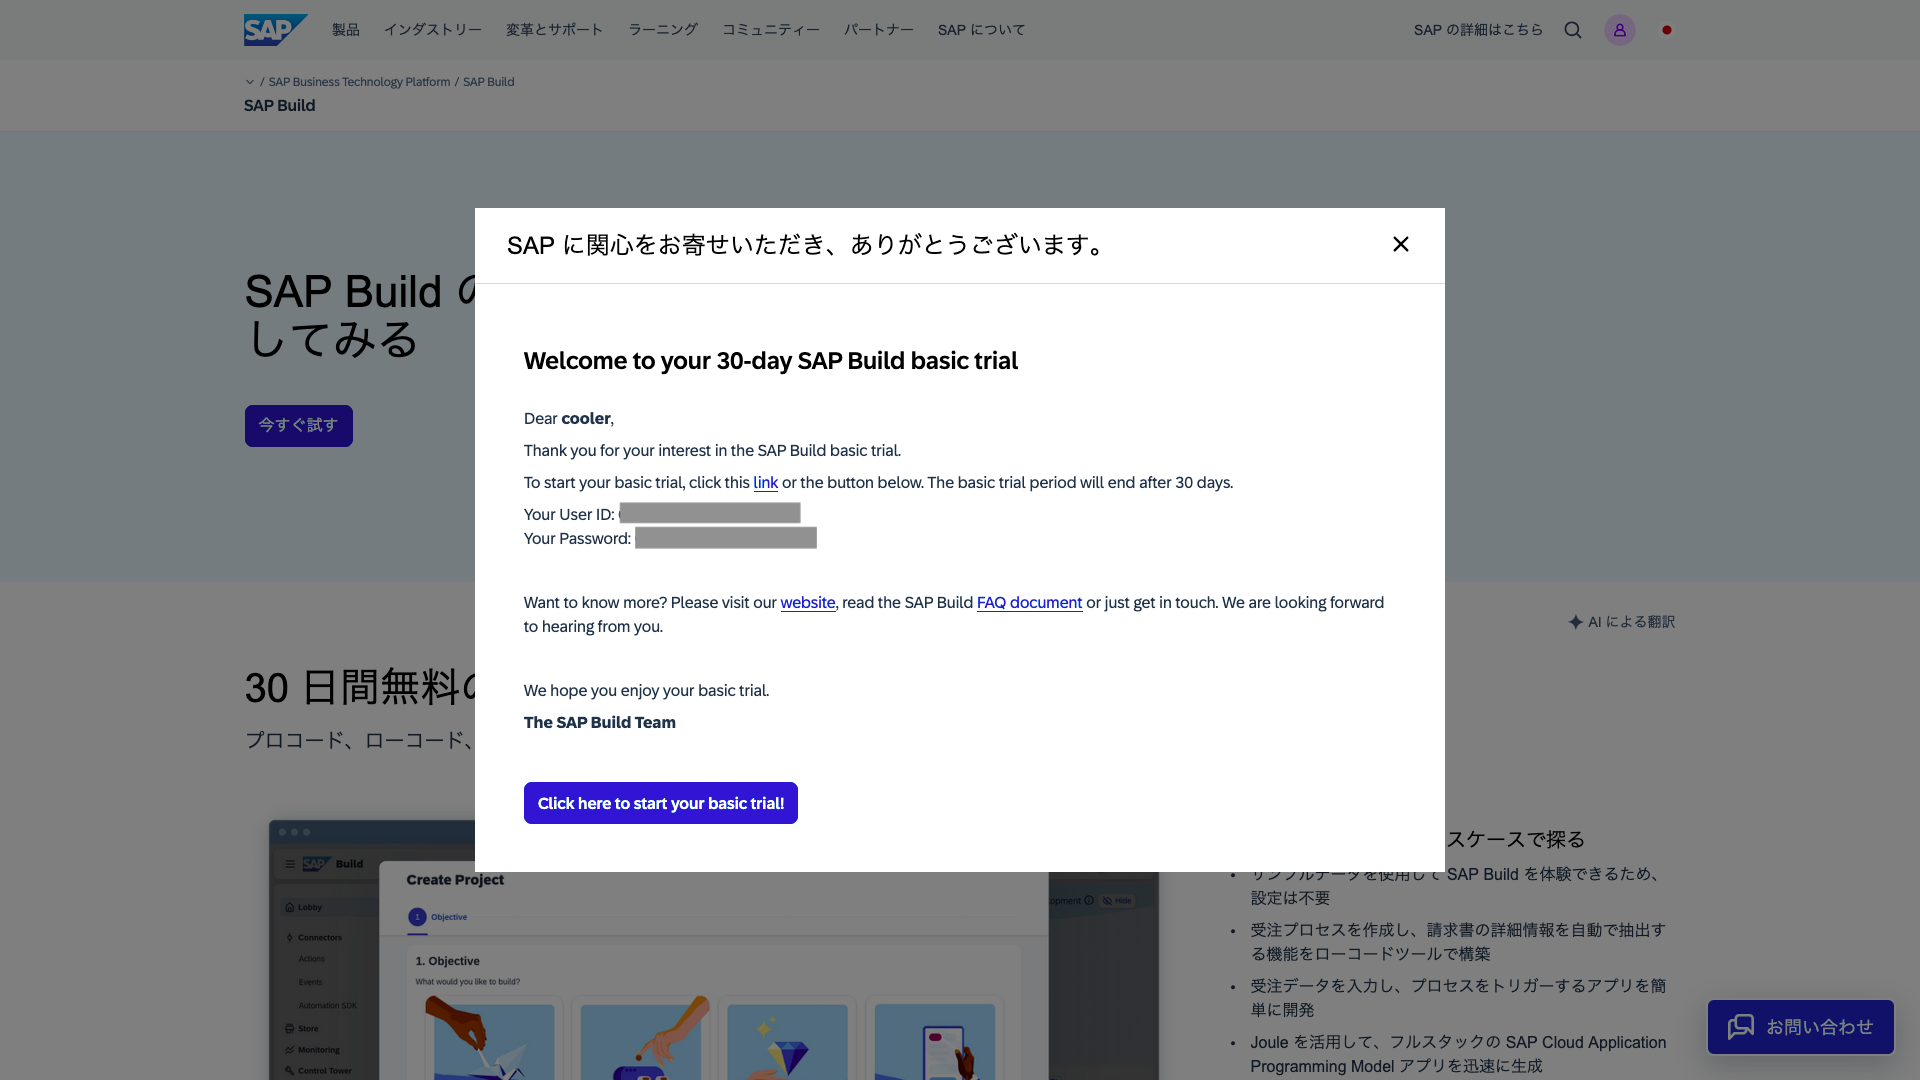
Task: Close the thank-you dialog with X
Action: pos(1400,245)
